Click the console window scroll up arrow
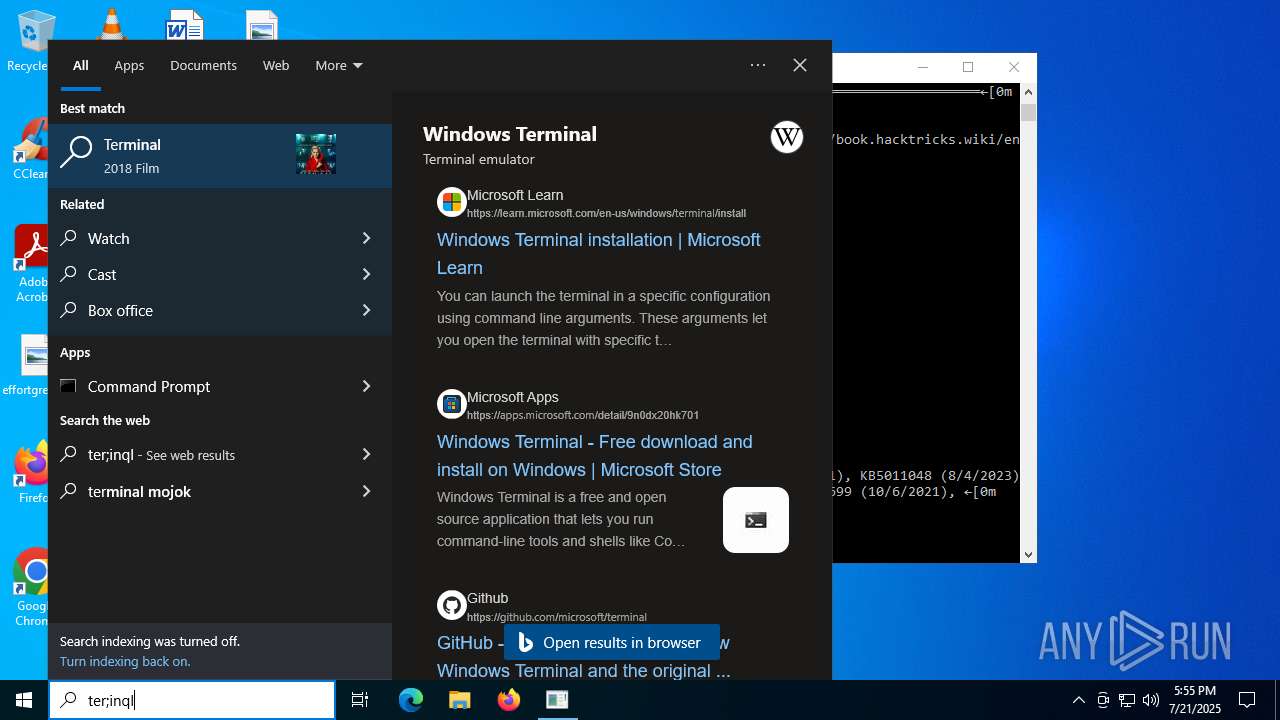Screen dimensions: 1280x720 (x=1028, y=92)
